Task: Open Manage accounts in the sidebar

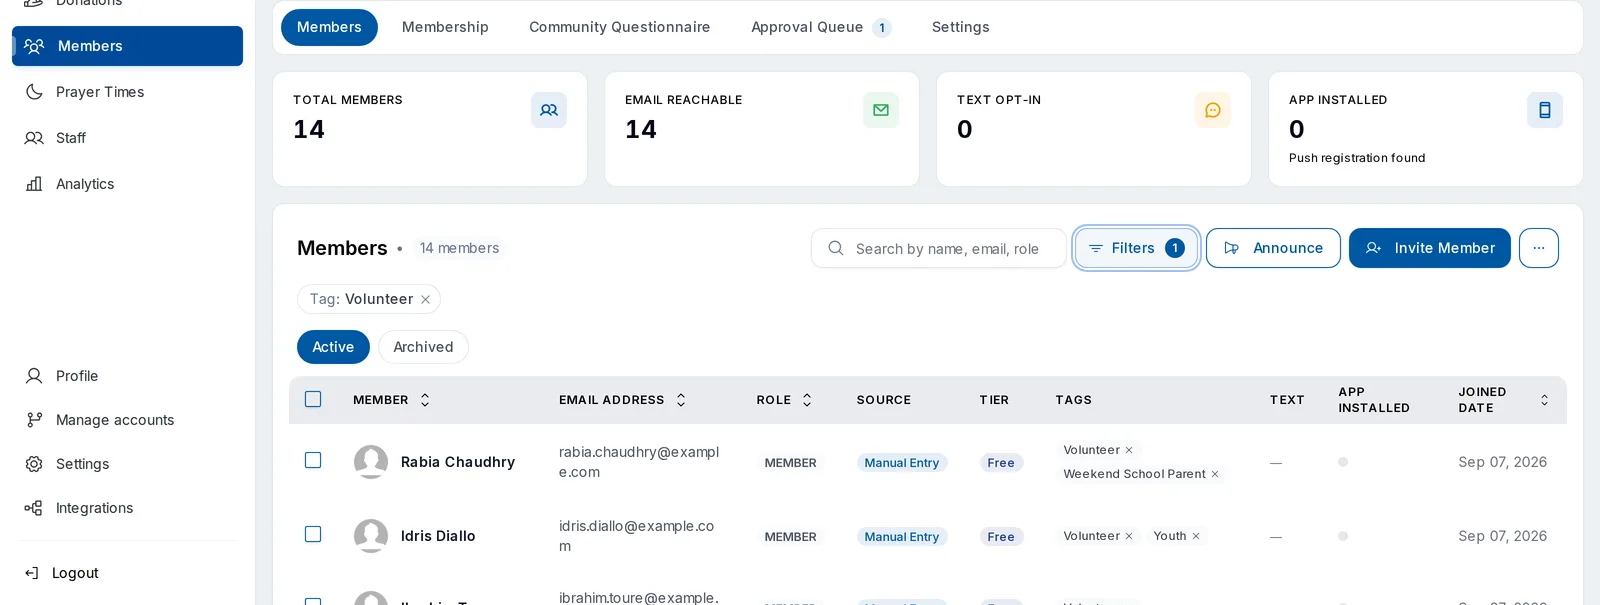Action: click(x=127, y=420)
